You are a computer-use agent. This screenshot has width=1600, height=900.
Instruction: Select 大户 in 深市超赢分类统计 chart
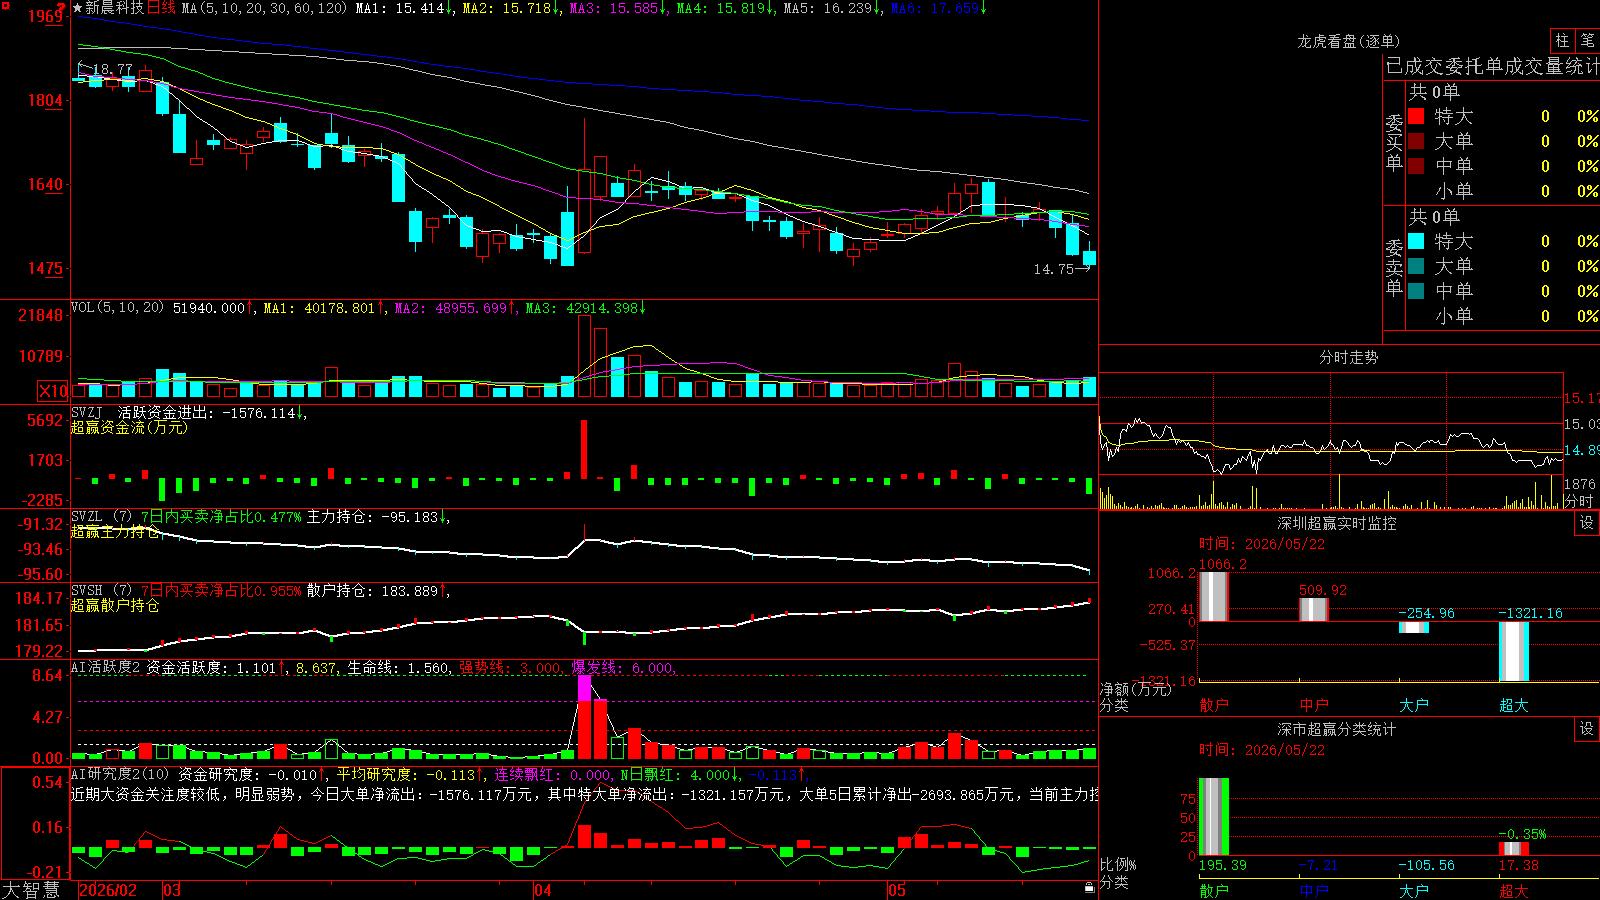click(1414, 890)
